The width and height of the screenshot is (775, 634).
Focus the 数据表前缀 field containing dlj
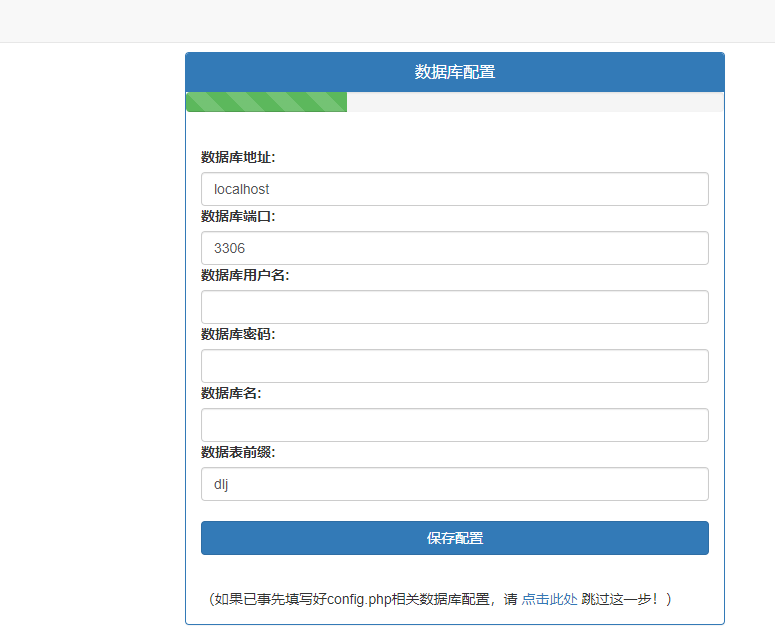[x=455, y=484]
